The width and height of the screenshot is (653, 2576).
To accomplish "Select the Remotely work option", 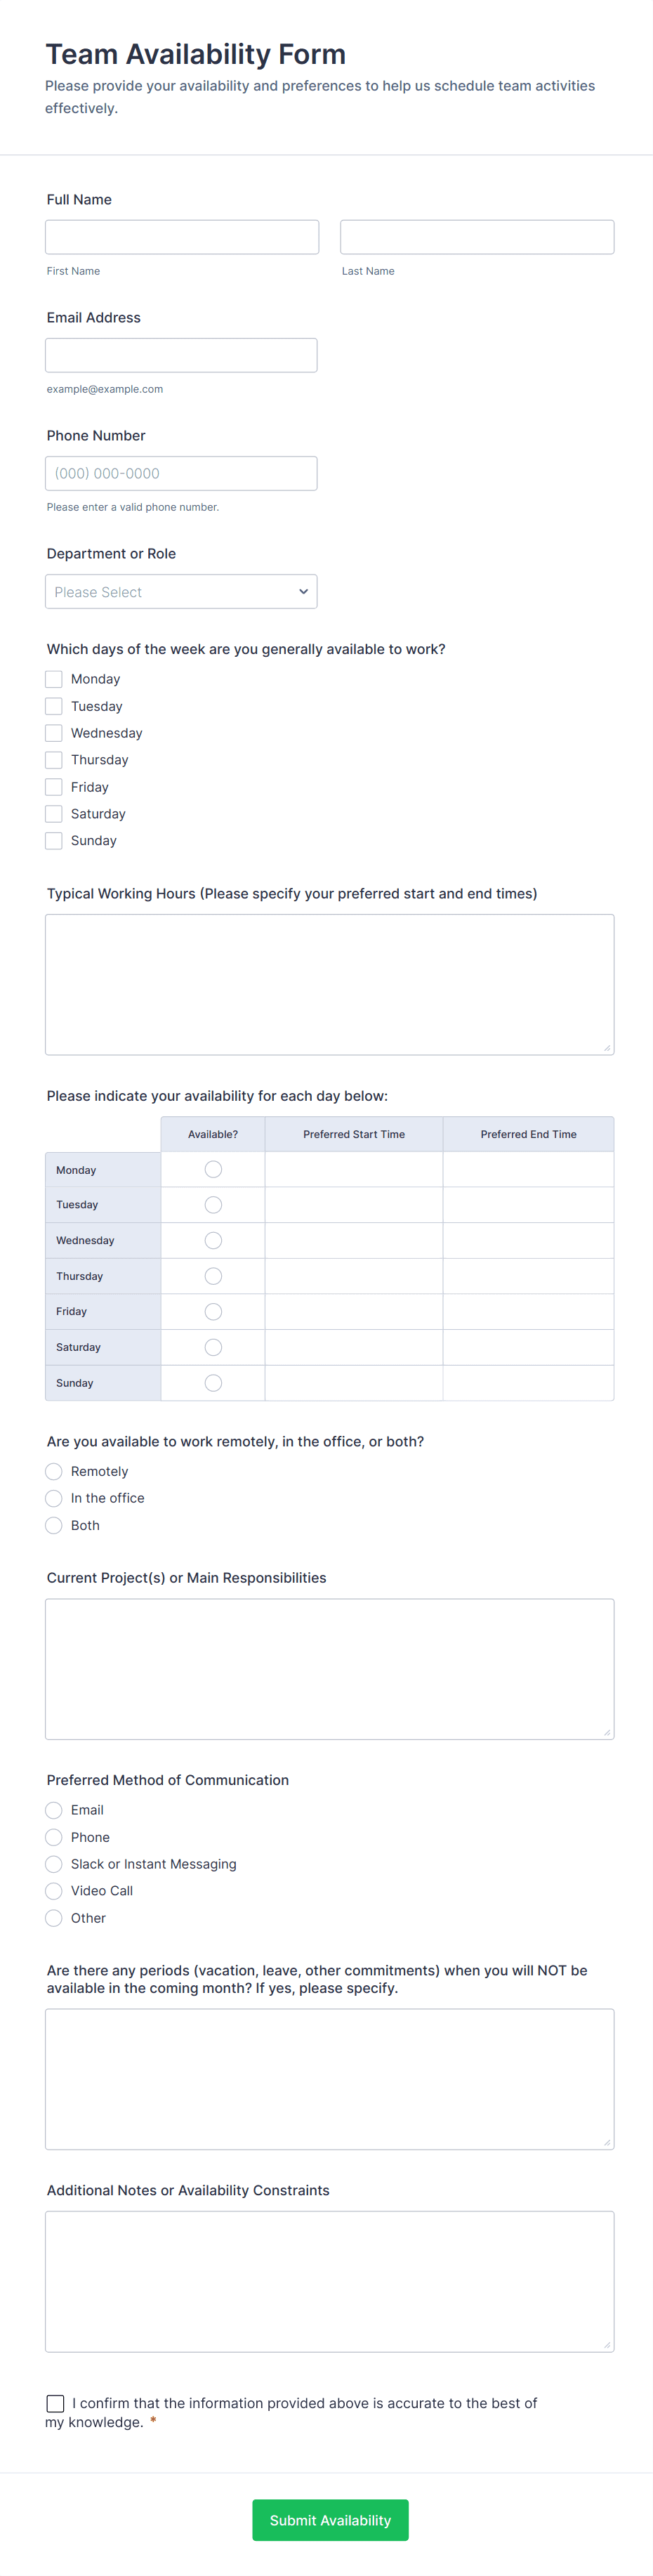I will point(54,1471).
